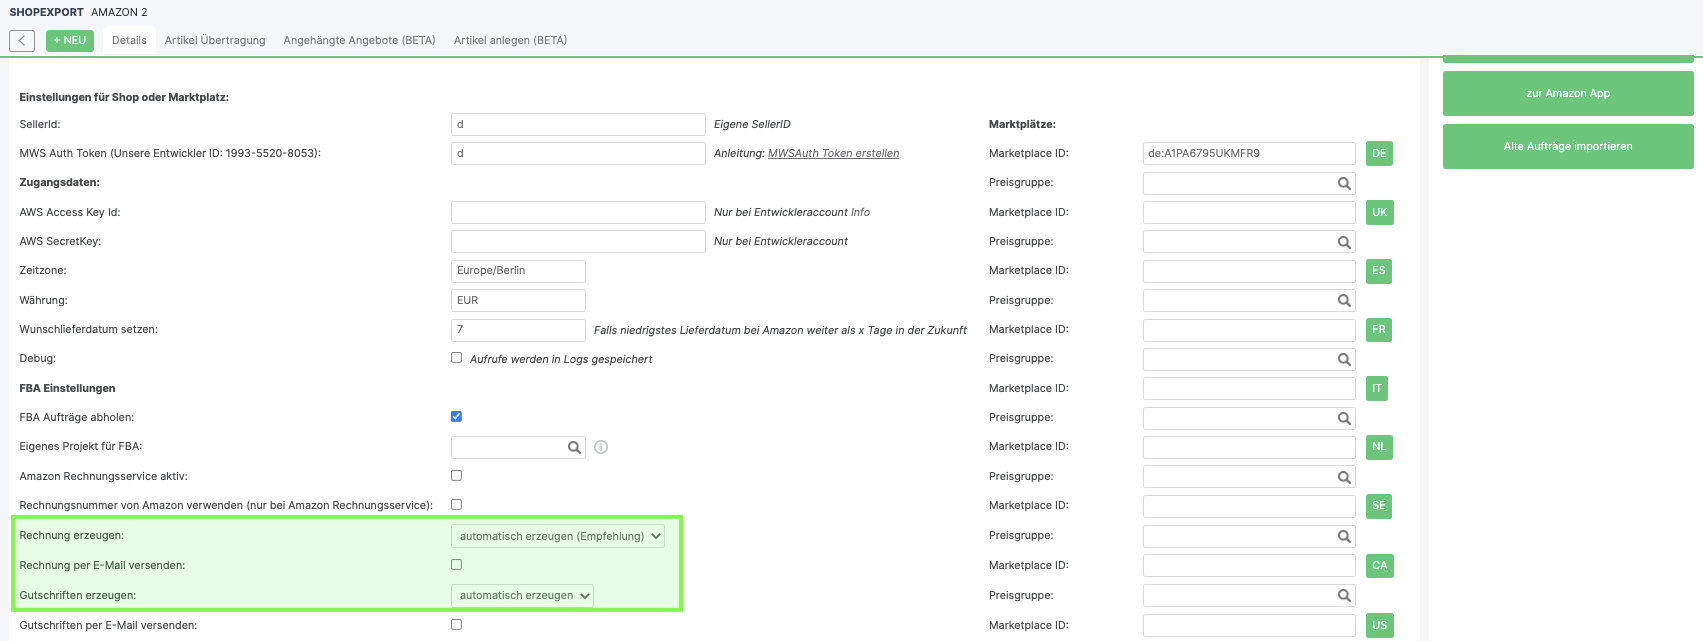Click search icon in Eigenes Projekt für FBA
This screenshot has width=1703, height=641.
point(574,448)
